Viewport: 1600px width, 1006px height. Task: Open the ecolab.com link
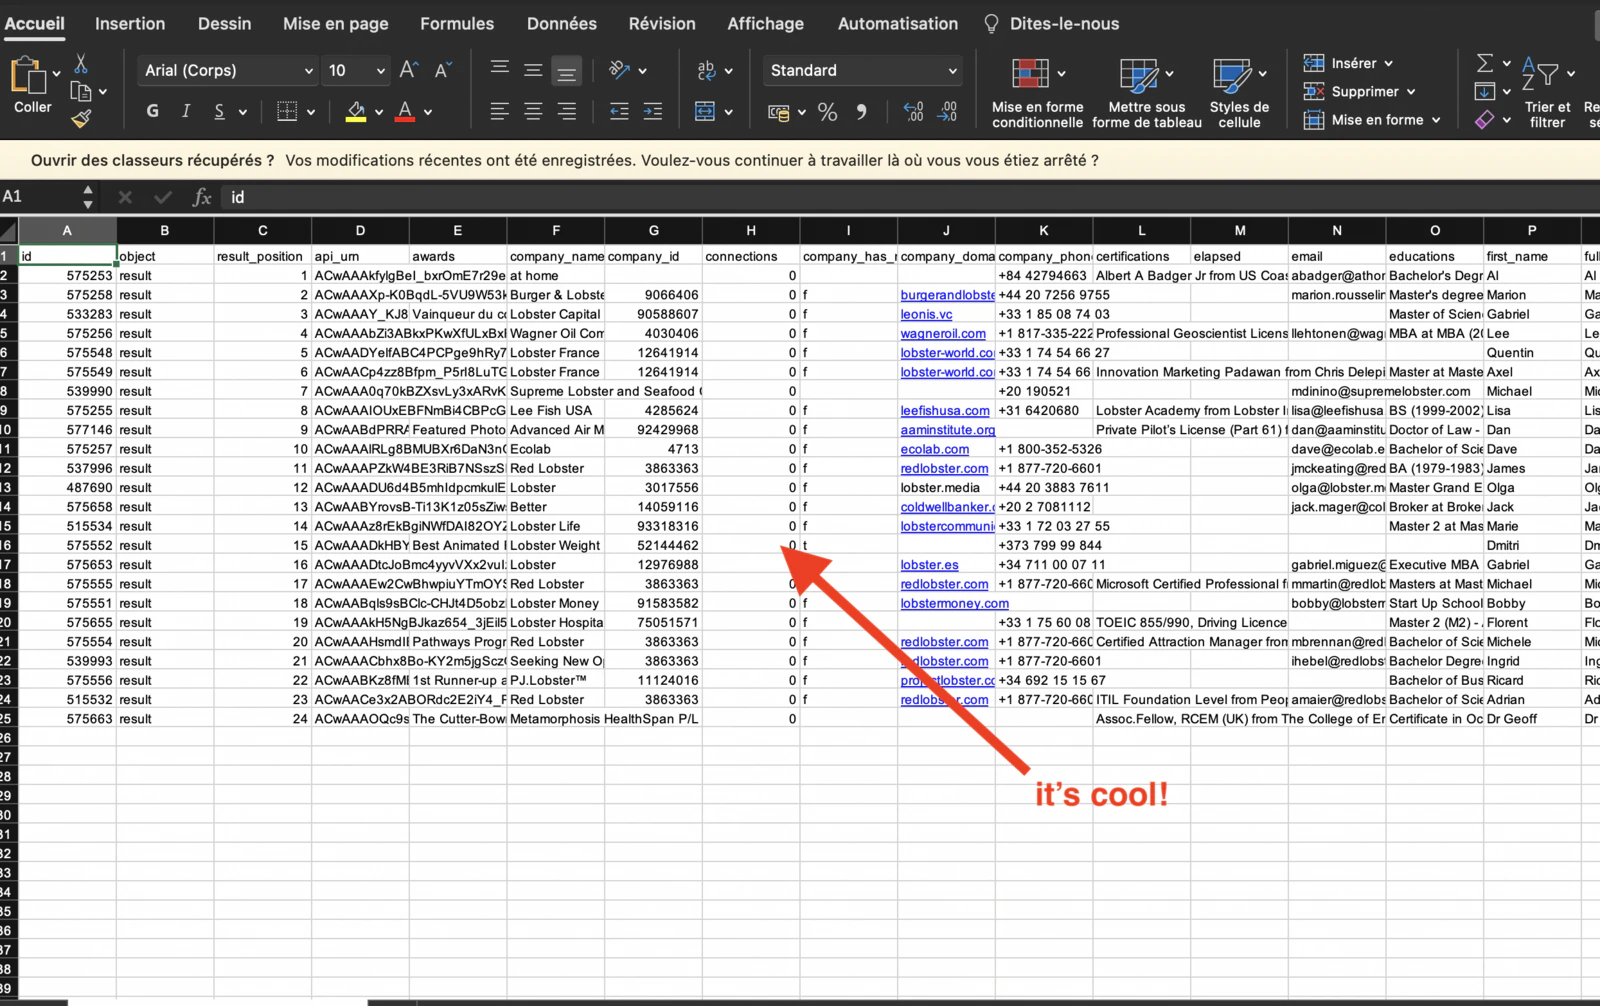coord(935,449)
